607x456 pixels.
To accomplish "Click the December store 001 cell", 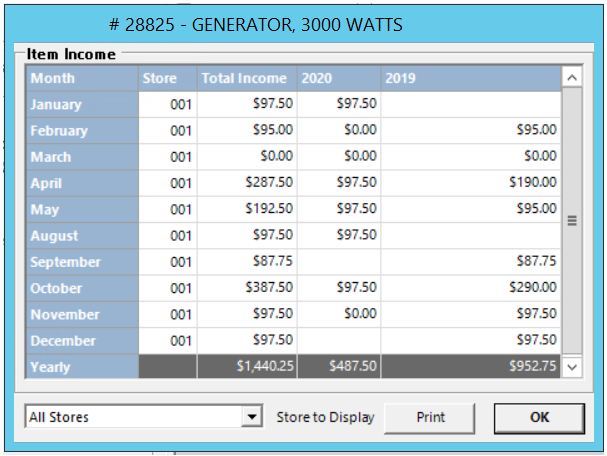I will pyautogui.click(x=167, y=341).
